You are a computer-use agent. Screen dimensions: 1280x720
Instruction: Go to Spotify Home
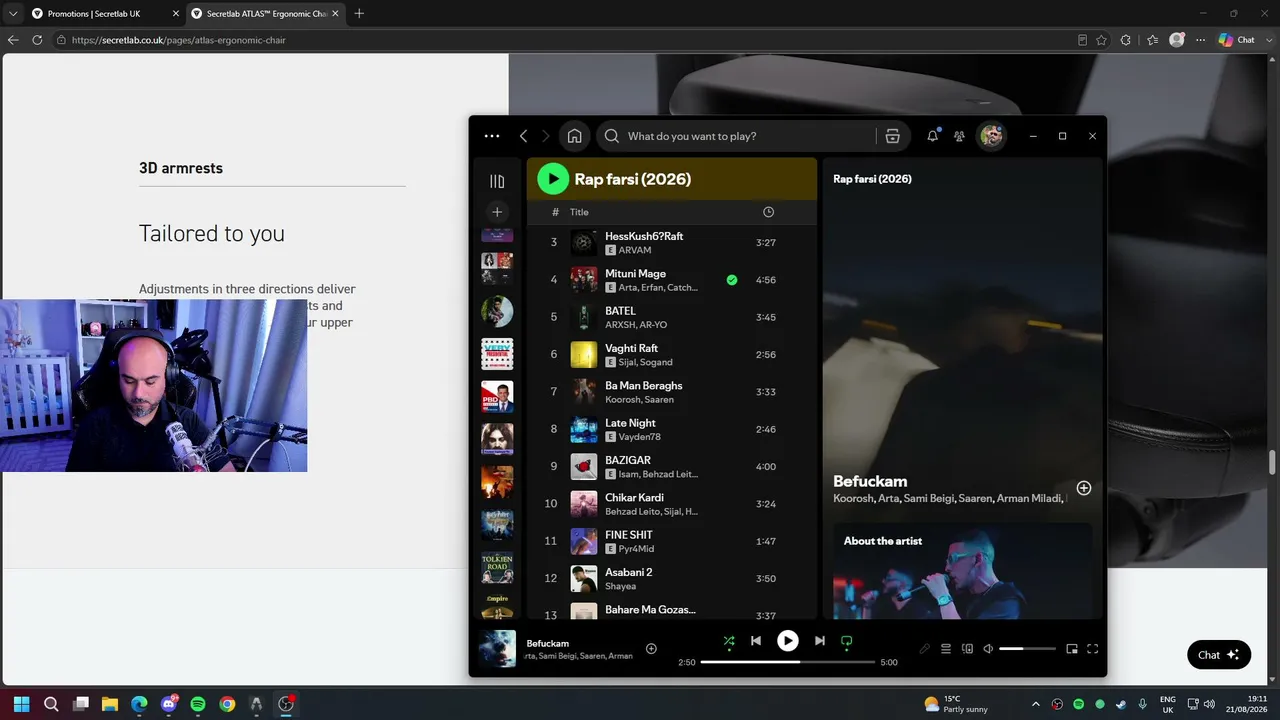tap(574, 136)
